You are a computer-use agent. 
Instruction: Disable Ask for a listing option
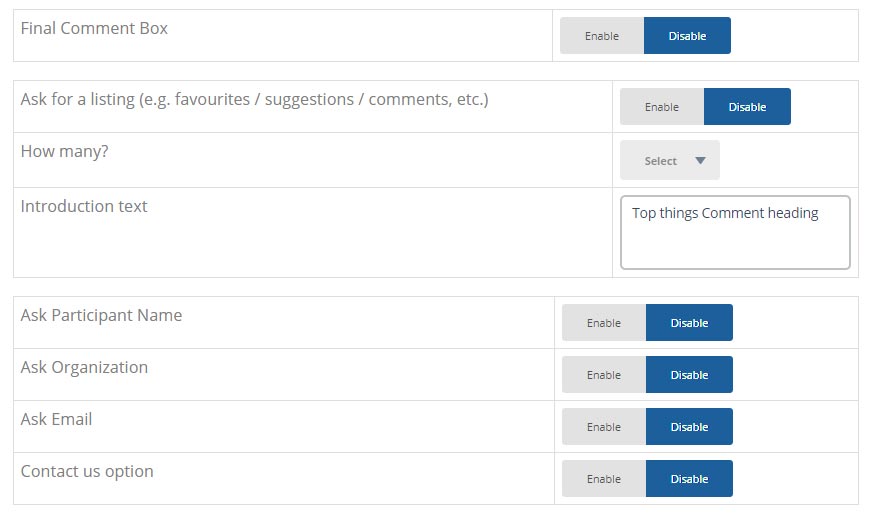coord(747,107)
